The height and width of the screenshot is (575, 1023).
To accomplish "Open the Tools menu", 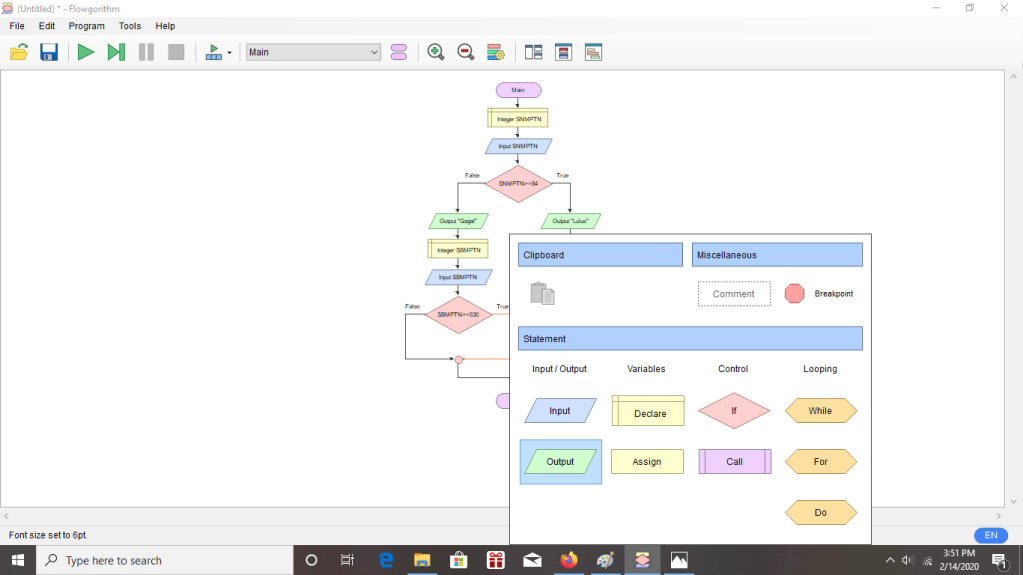I will [x=130, y=26].
